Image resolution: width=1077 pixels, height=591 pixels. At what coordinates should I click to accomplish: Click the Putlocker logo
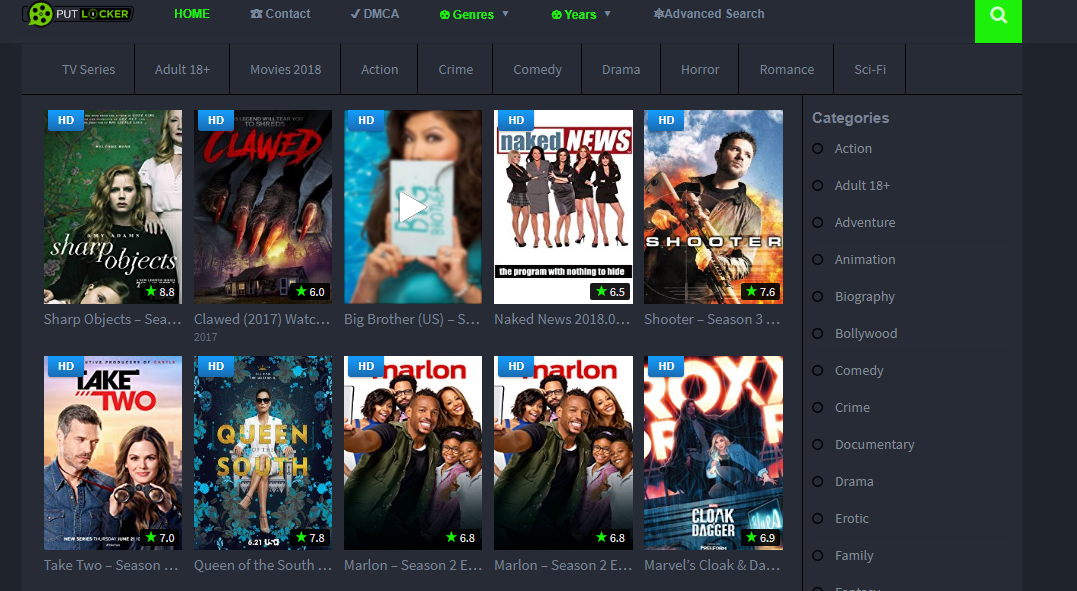pyautogui.click(x=78, y=14)
